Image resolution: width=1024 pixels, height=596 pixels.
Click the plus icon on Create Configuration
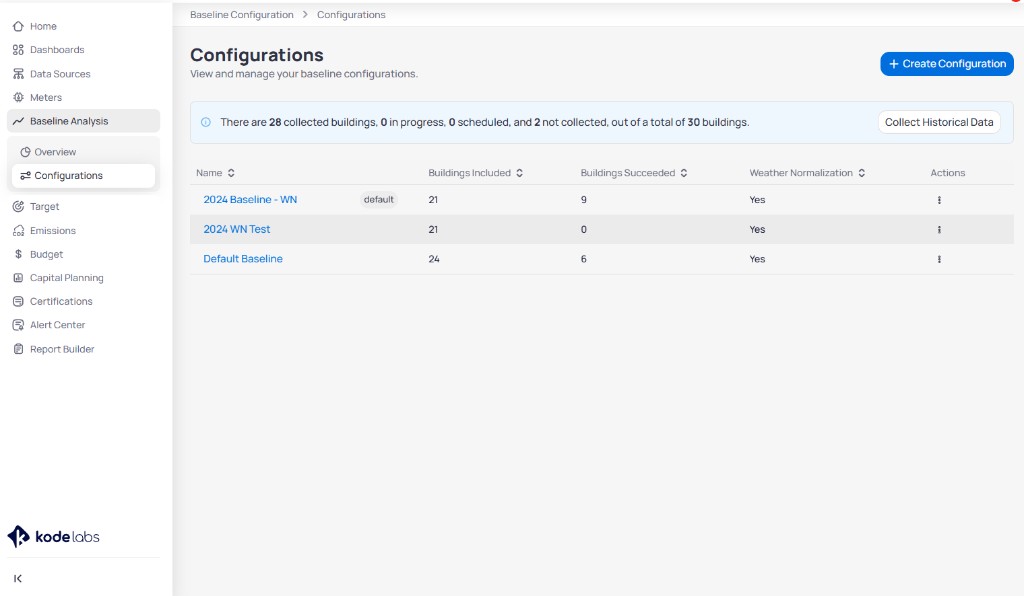click(x=894, y=64)
